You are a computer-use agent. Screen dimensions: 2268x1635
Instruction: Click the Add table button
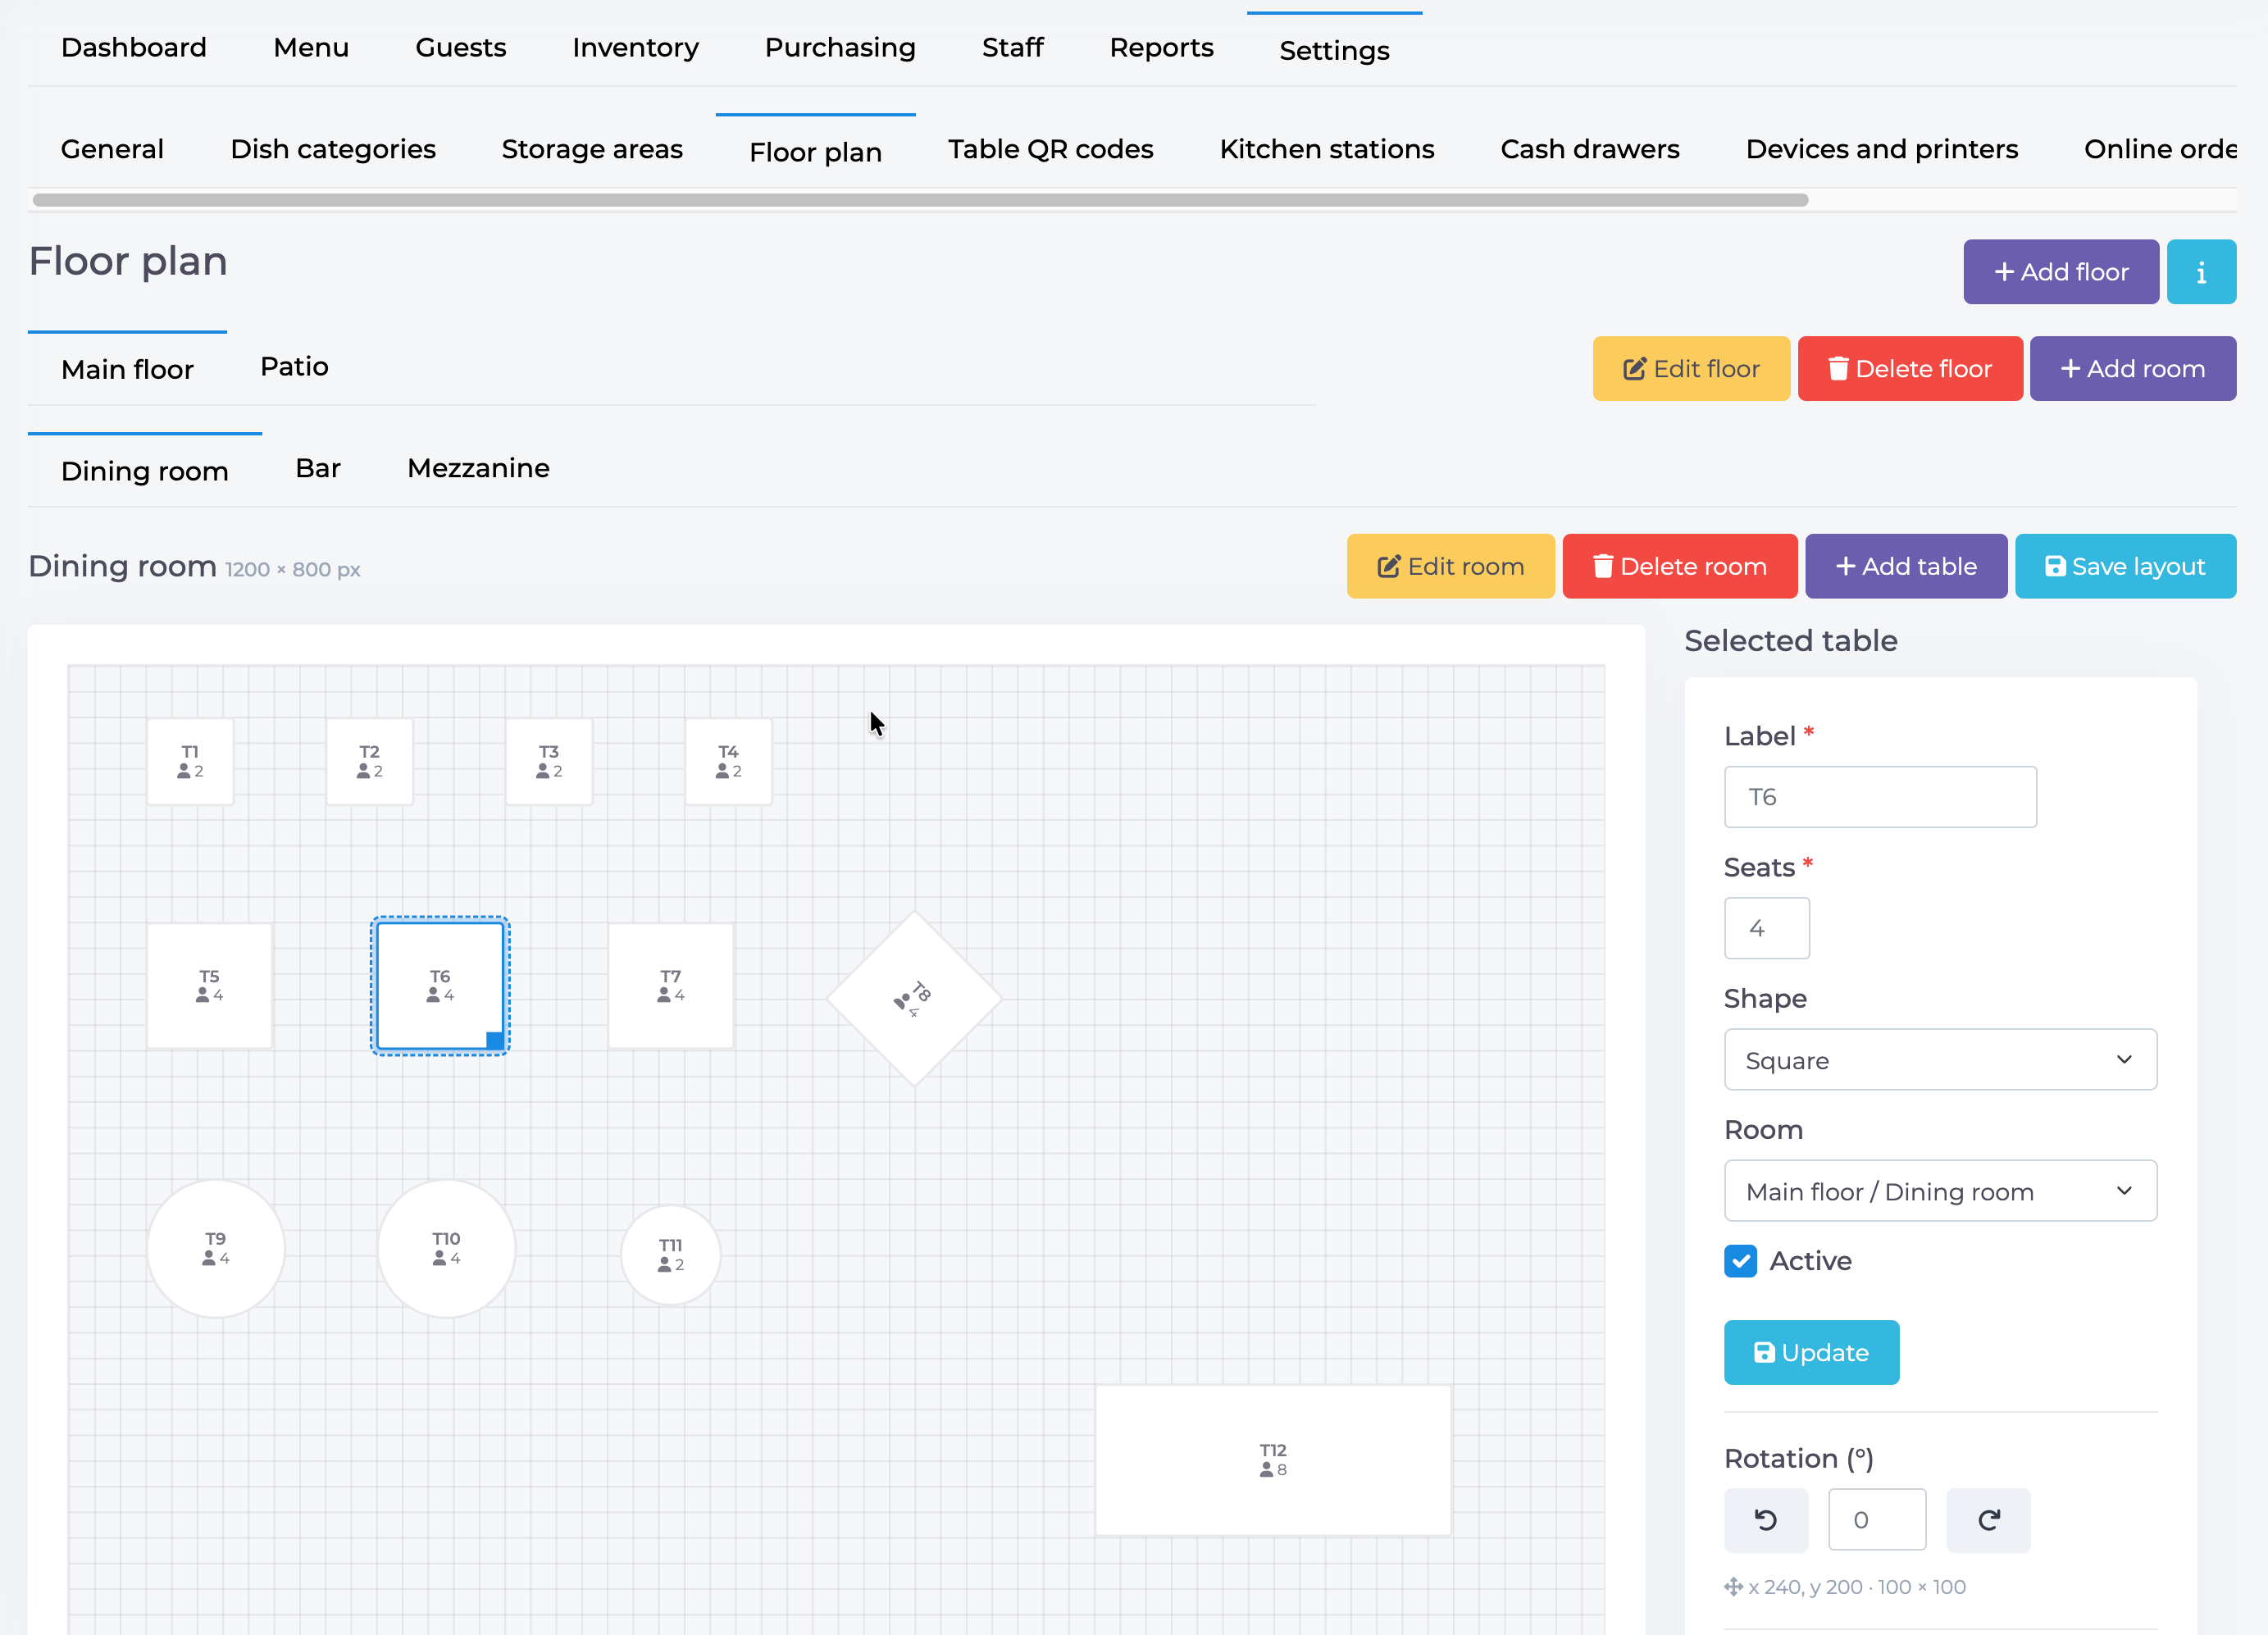coord(1905,566)
